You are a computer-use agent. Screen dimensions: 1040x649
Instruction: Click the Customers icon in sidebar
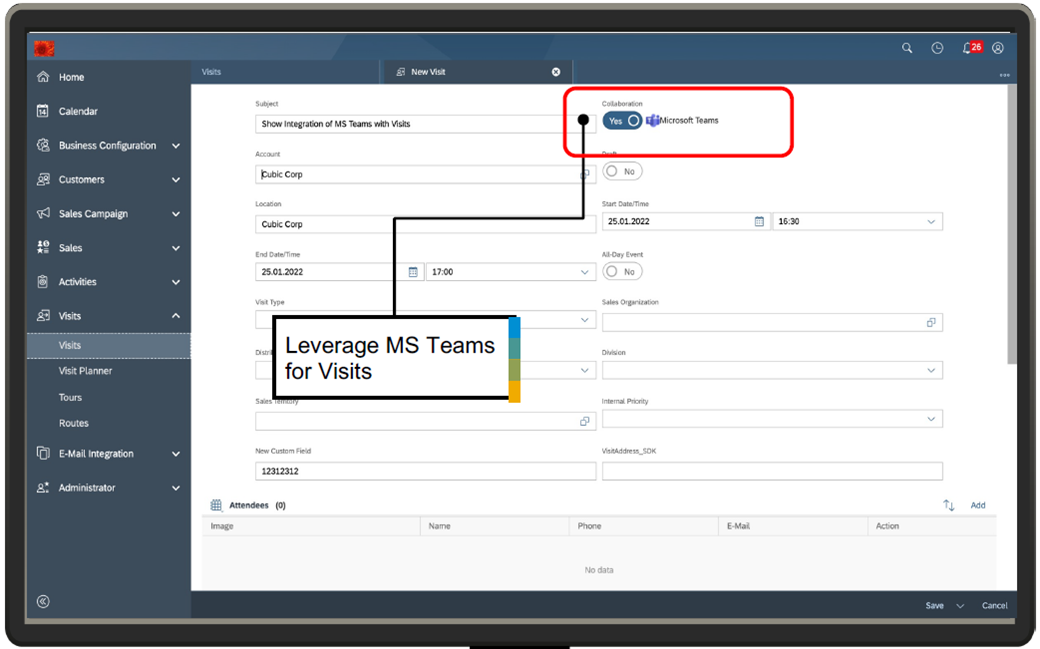(x=43, y=179)
